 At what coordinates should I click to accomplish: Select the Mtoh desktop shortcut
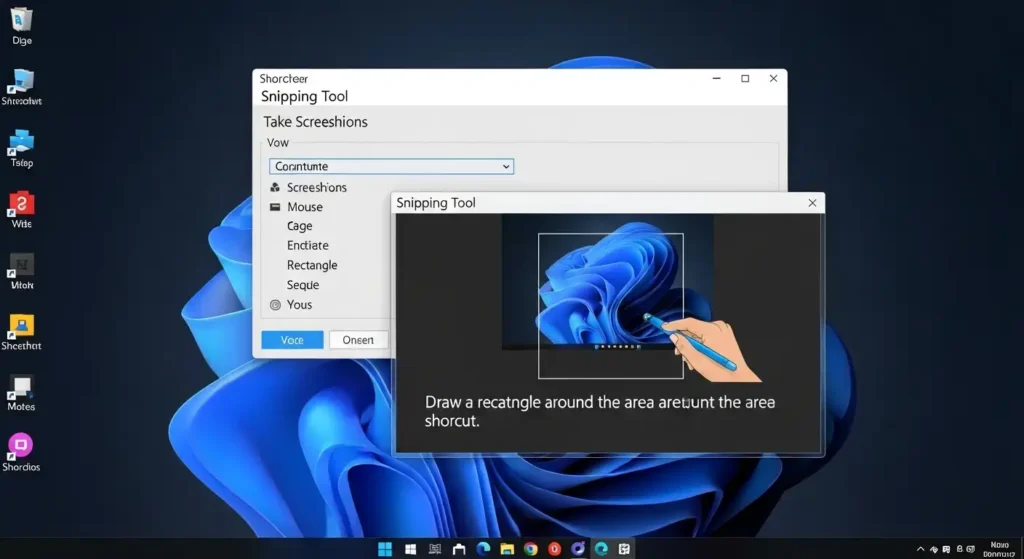point(22,271)
